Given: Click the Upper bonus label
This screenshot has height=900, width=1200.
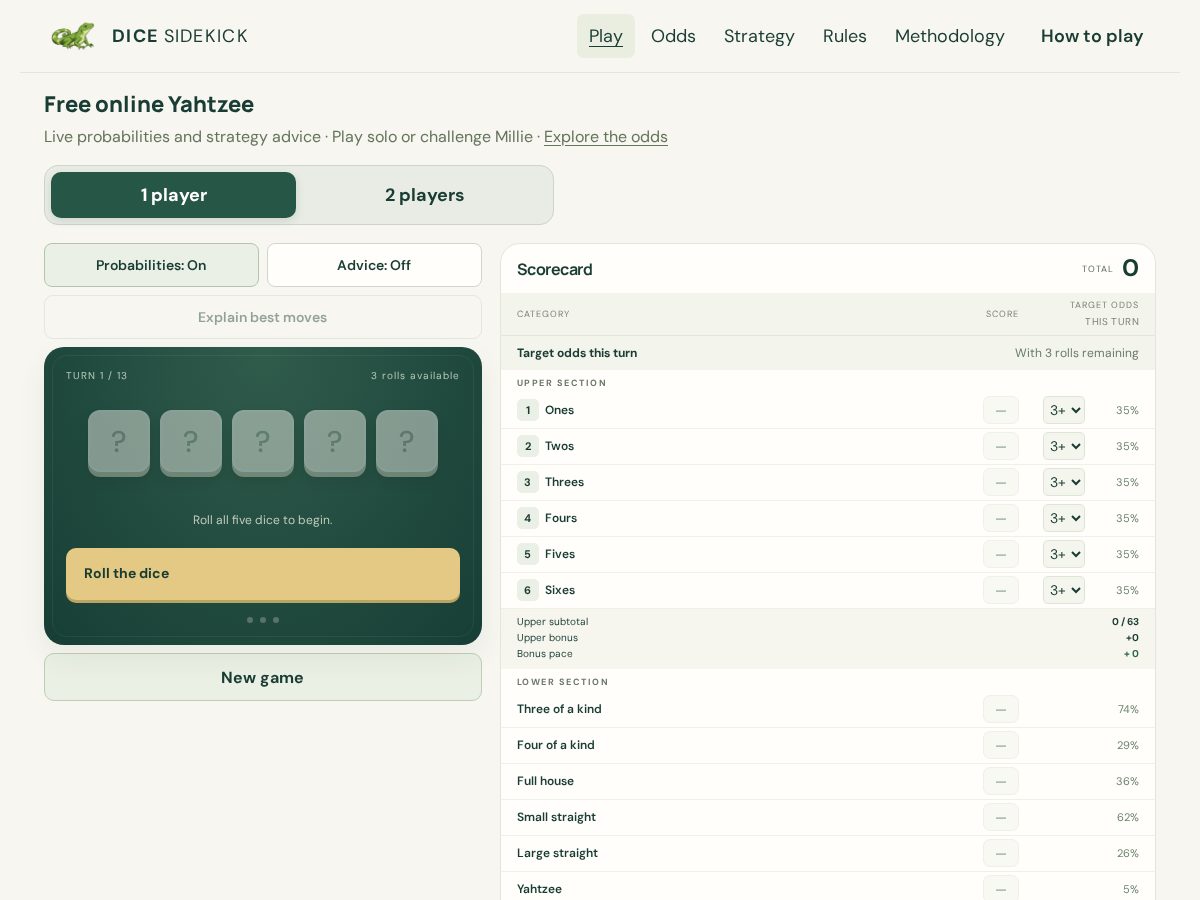Looking at the screenshot, I should [547, 638].
